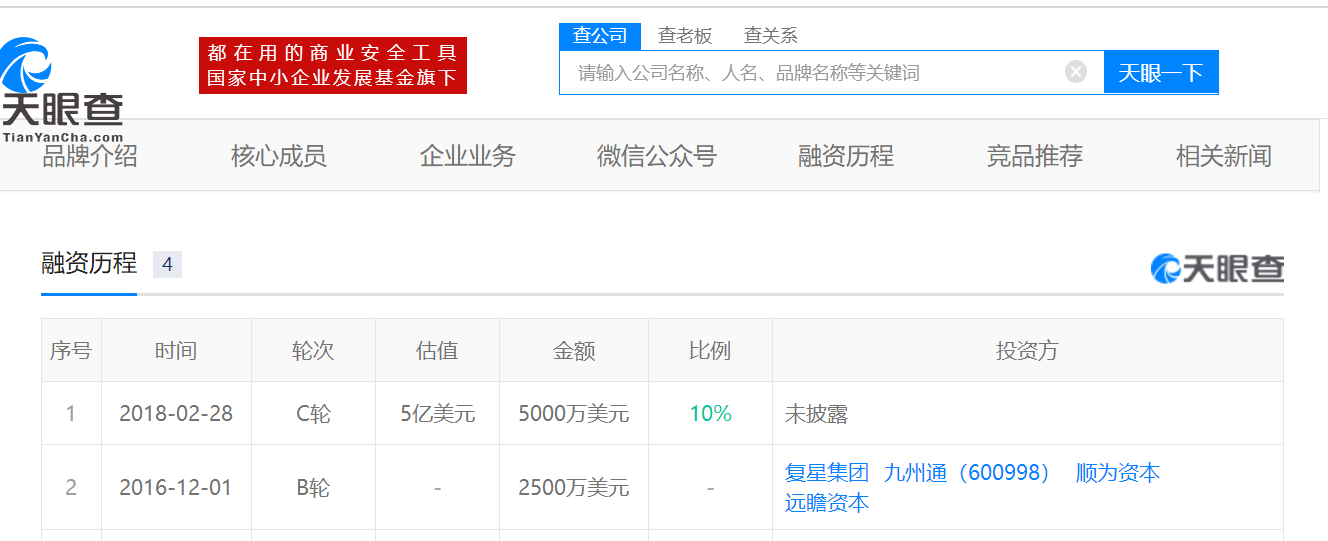
Task: Select the 5亿美元 valuation cell
Action: coord(437,413)
